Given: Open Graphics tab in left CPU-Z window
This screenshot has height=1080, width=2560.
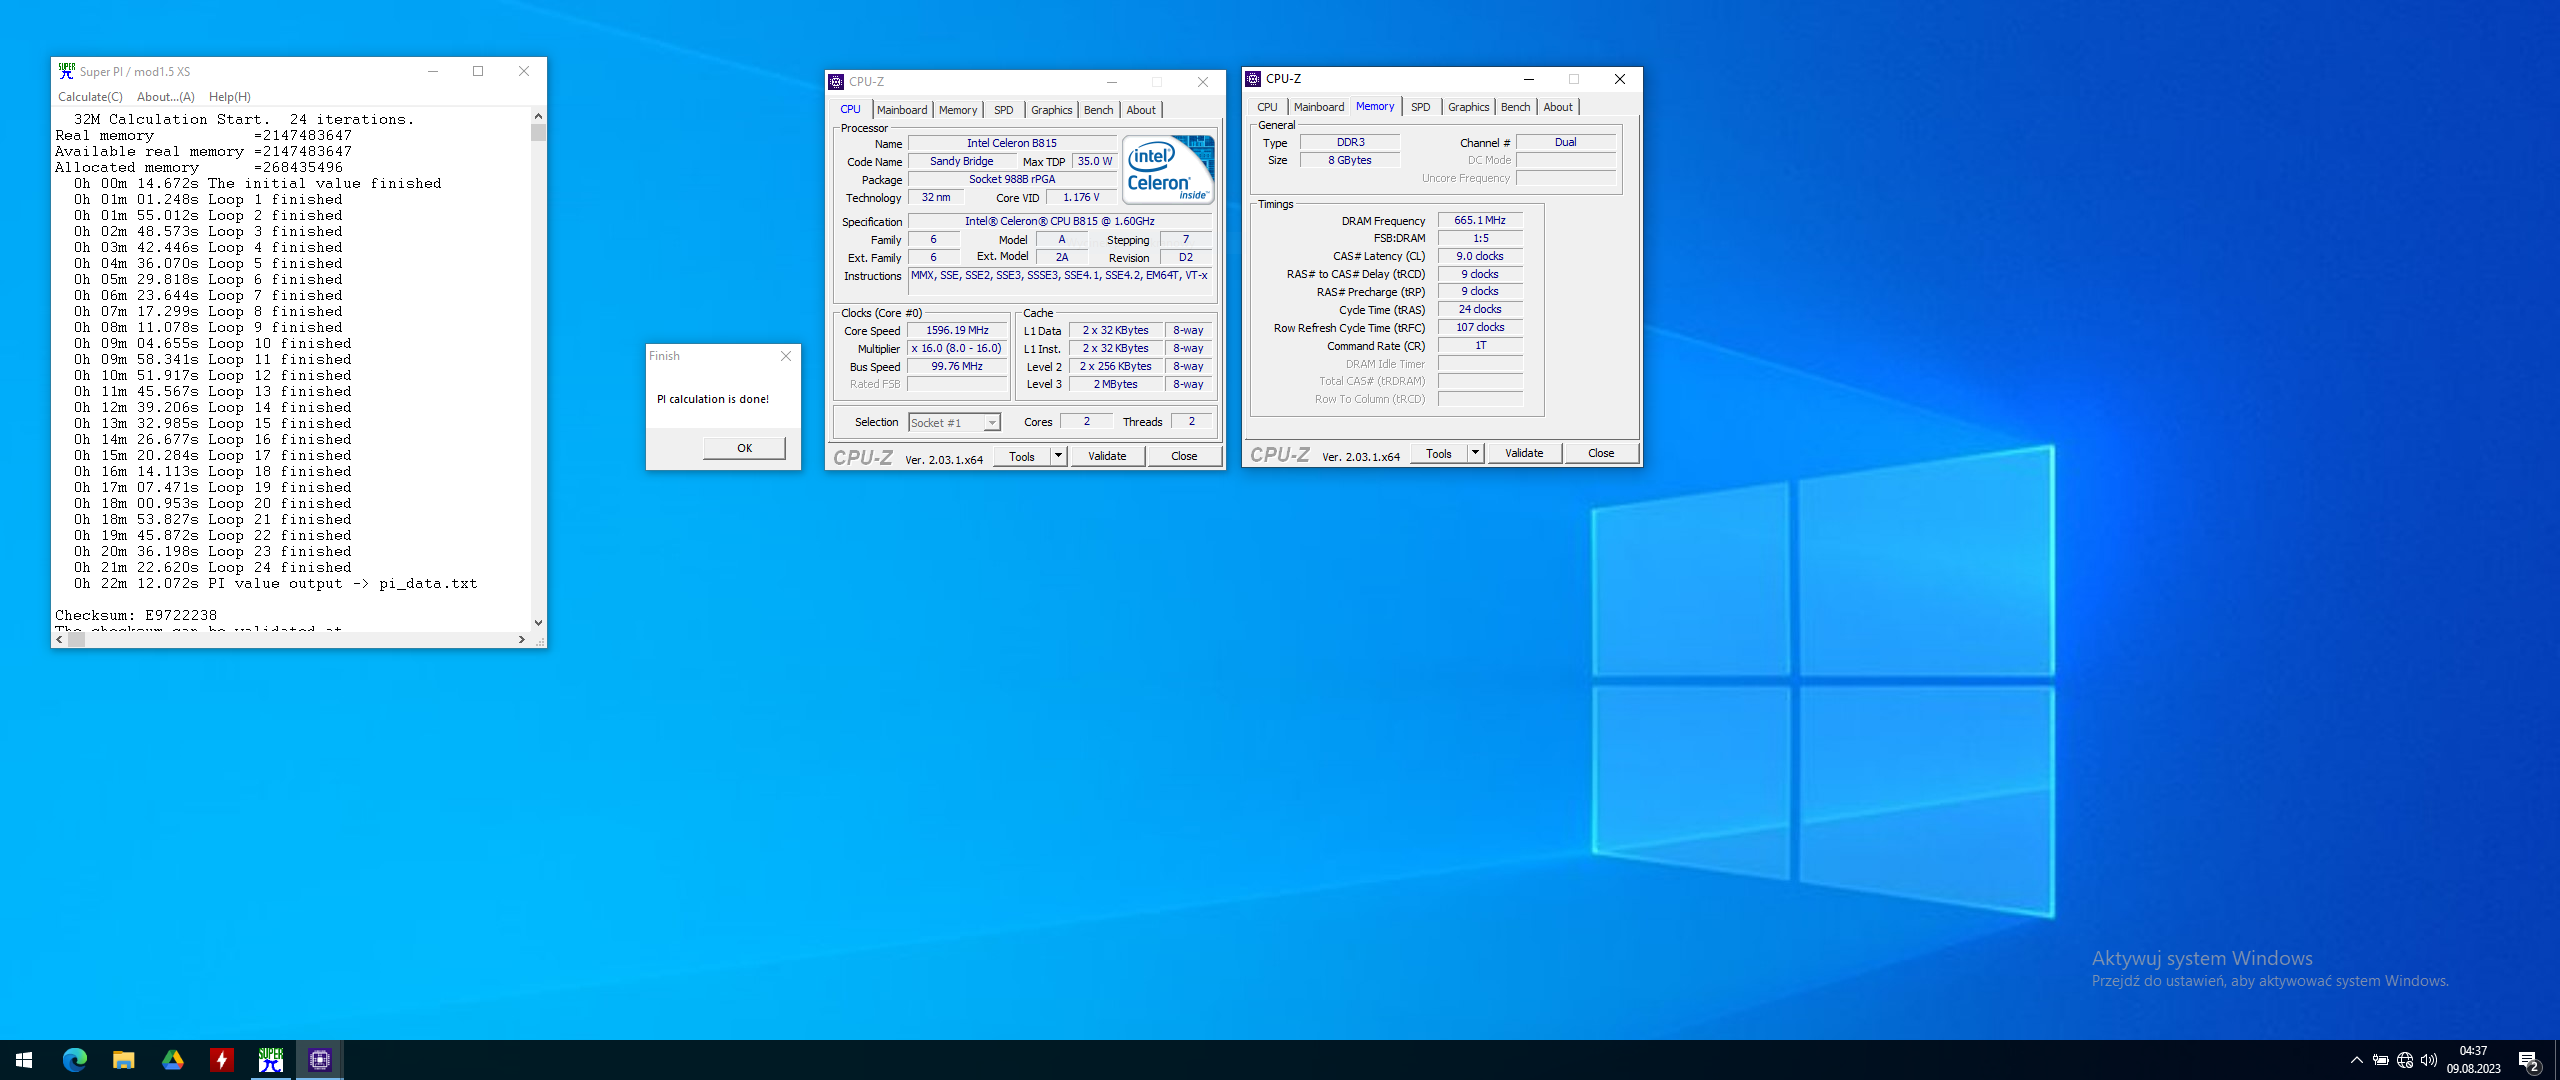Looking at the screenshot, I should 1051,110.
